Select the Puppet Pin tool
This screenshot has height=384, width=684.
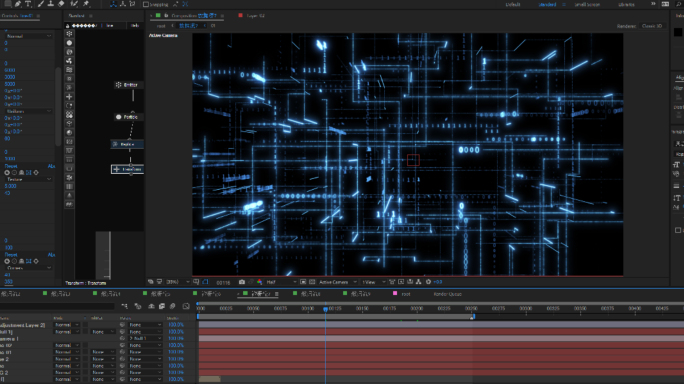(86, 3)
